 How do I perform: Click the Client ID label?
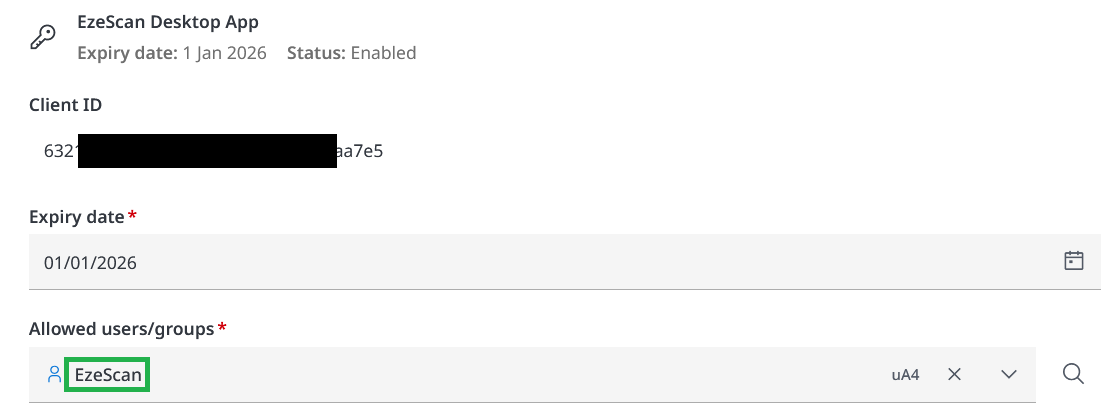pyautogui.click(x=65, y=105)
